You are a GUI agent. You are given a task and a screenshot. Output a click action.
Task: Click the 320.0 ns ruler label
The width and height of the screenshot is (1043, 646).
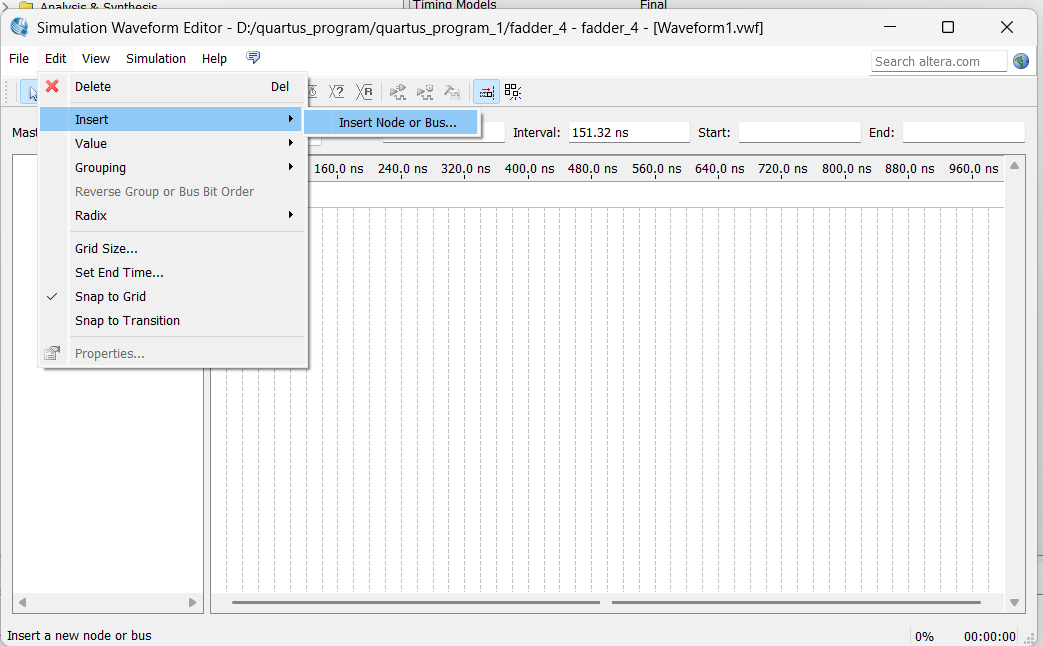coord(466,169)
